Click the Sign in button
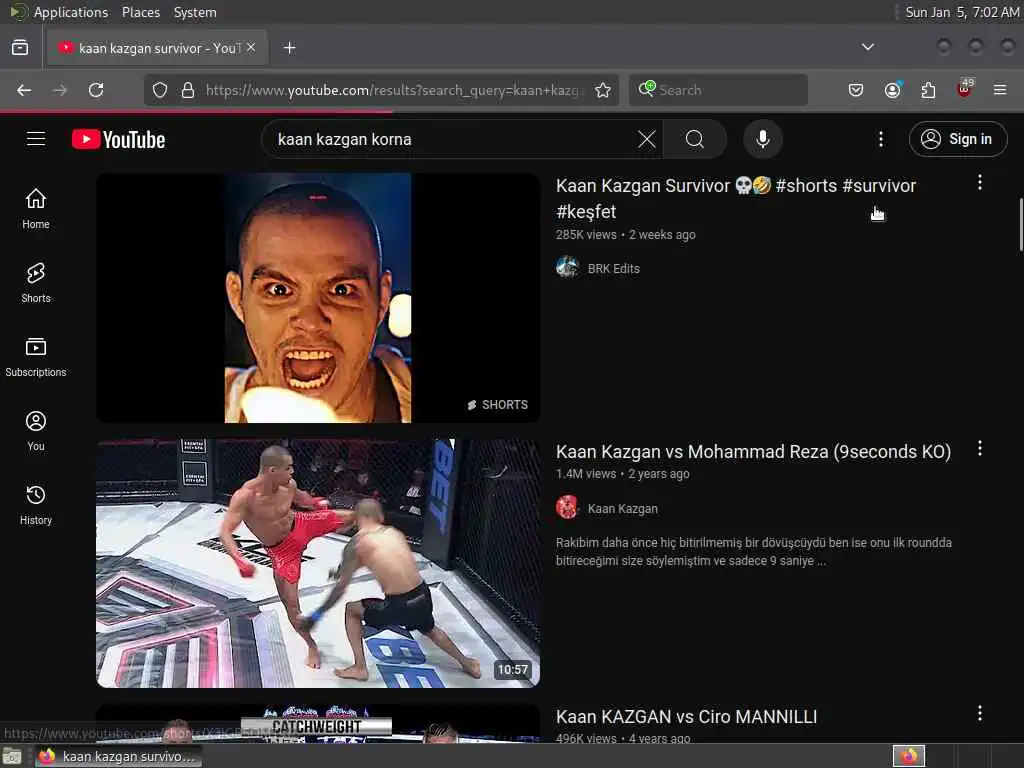The image size is (1024, 768). (958, 139)
